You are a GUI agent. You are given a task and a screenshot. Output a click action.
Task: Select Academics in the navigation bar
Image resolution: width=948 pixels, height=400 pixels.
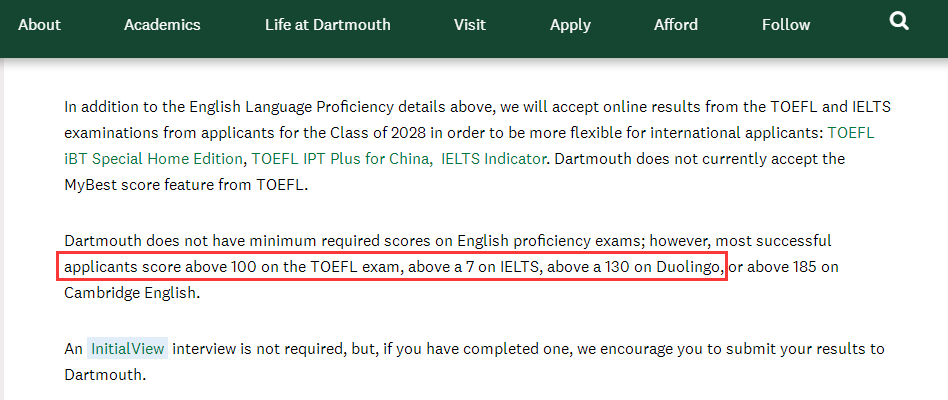(x=162, y=25)
